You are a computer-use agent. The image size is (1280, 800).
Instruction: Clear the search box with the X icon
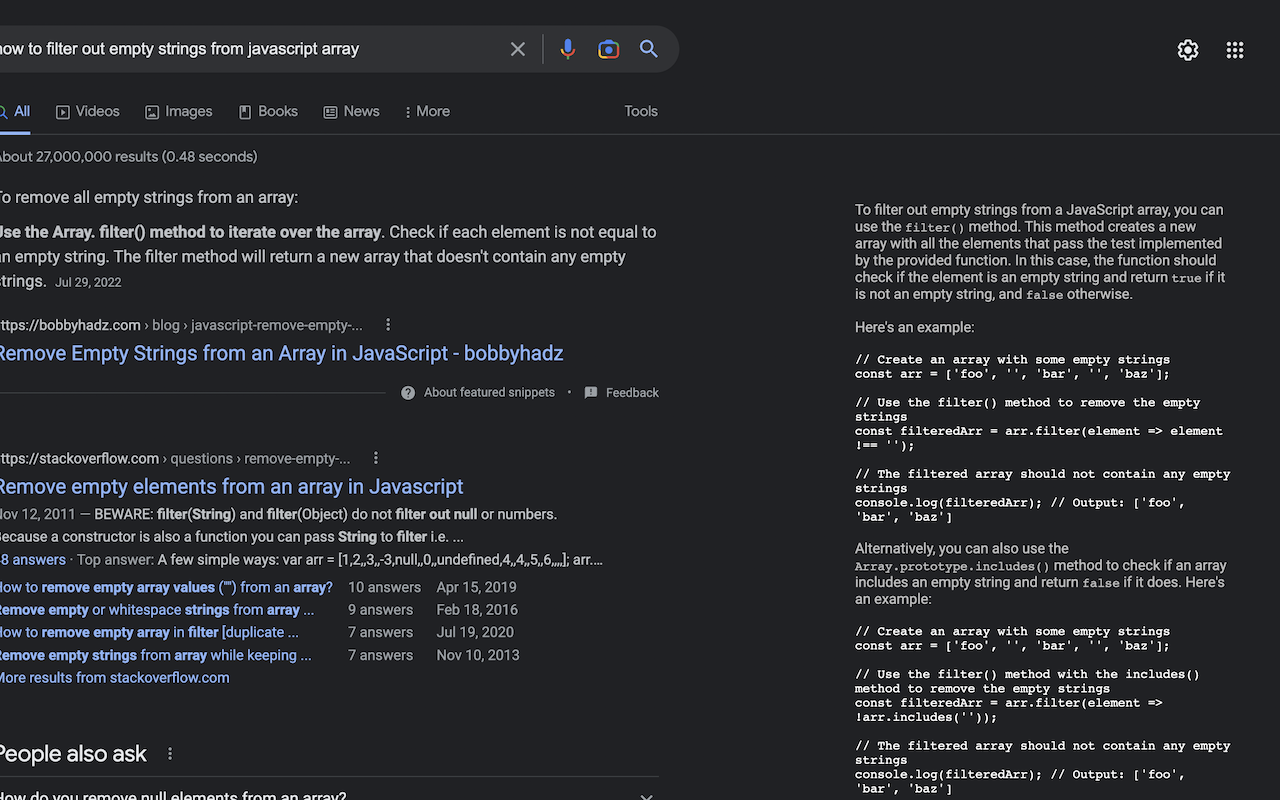pyautogui.click(x=518, y=49)
